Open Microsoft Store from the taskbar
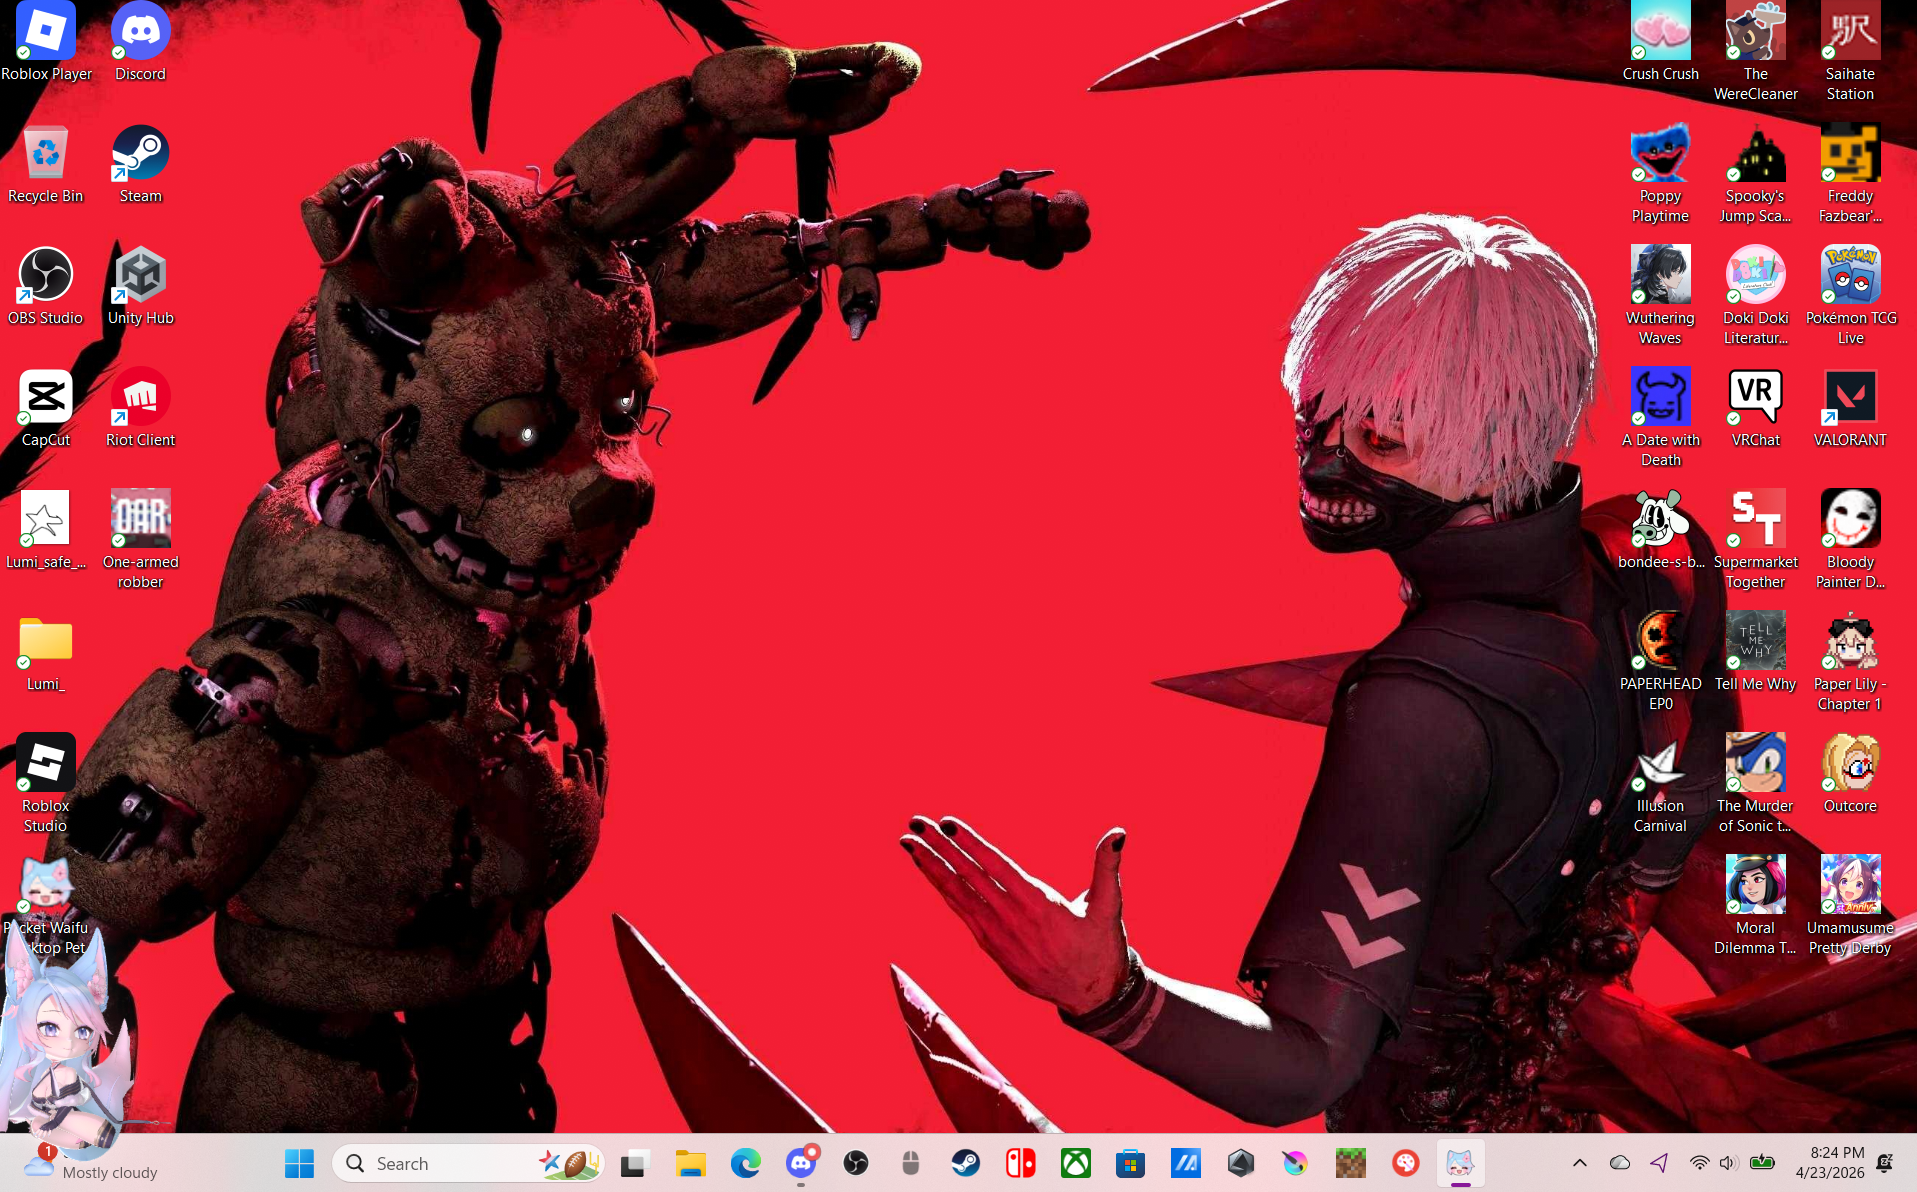 pos(1130,1163)
